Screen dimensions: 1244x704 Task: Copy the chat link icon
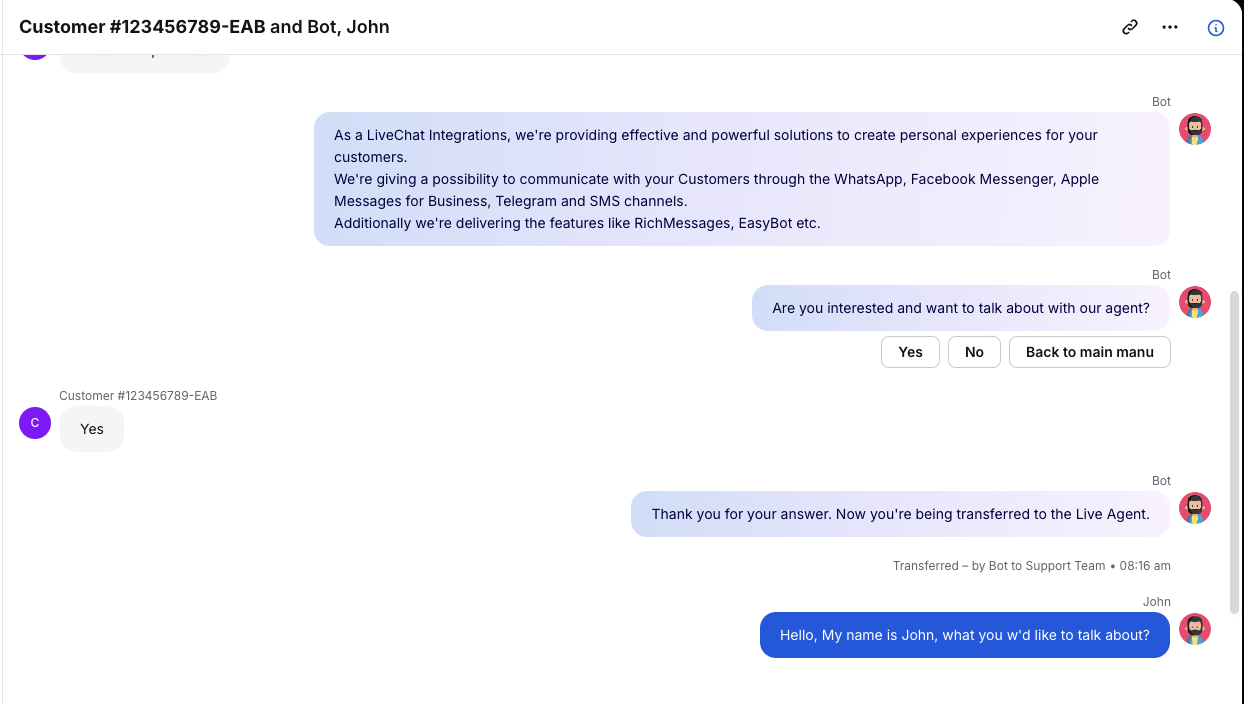pyautogui.click(x=1130, y=27)
